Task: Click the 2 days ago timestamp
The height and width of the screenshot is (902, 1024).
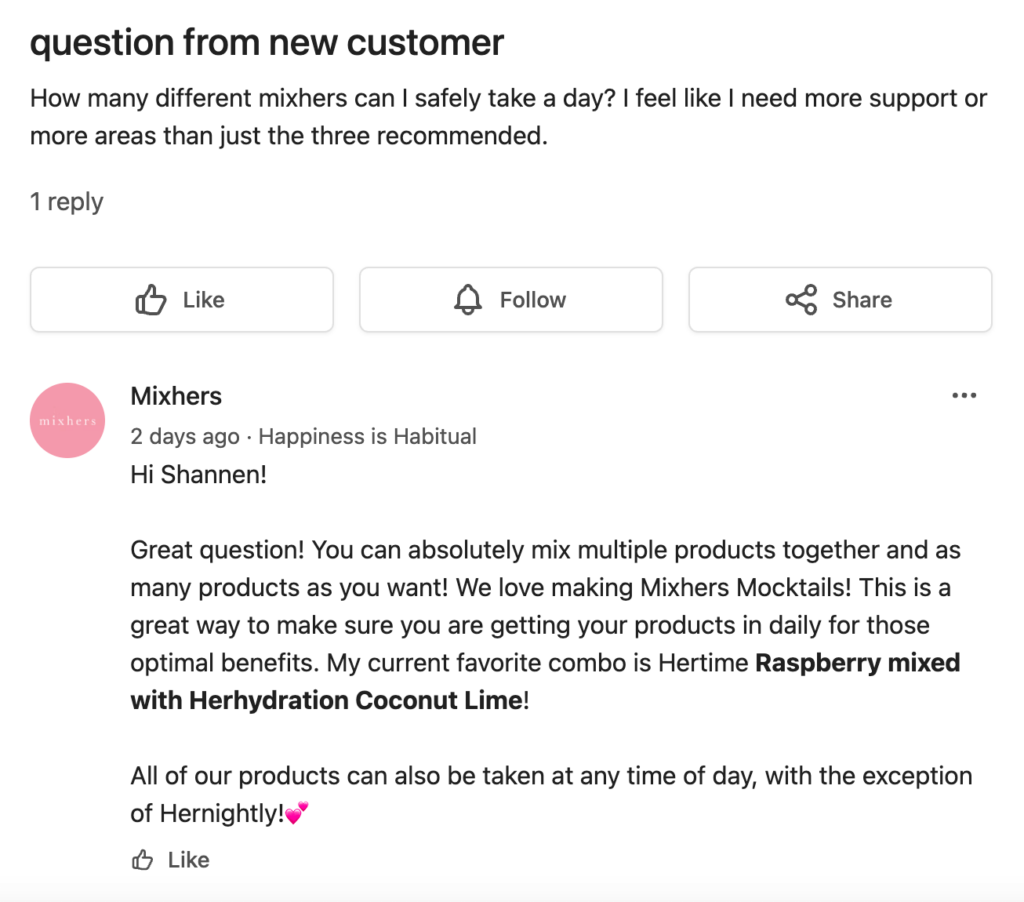Action: (x=184, y=436)
